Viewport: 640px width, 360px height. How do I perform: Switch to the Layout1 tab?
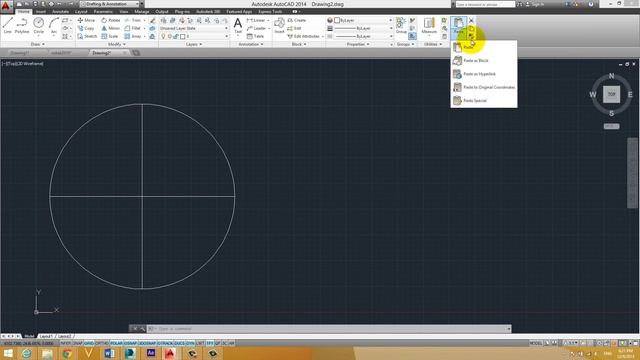46,336
